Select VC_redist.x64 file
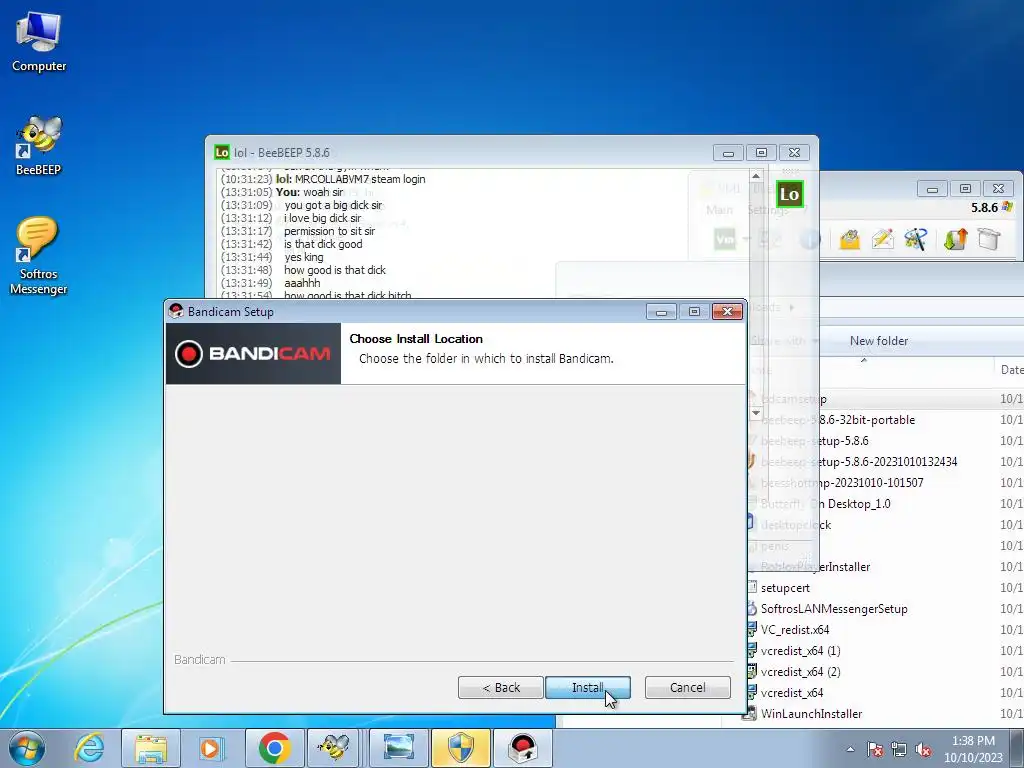 pyautogui.click(x=794, y=630)
